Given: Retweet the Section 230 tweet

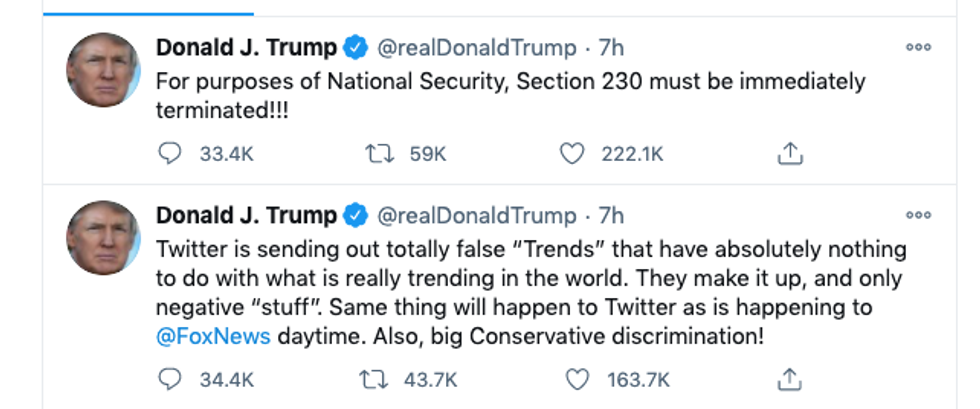Looking at the screenshot, I should point(379,153).
